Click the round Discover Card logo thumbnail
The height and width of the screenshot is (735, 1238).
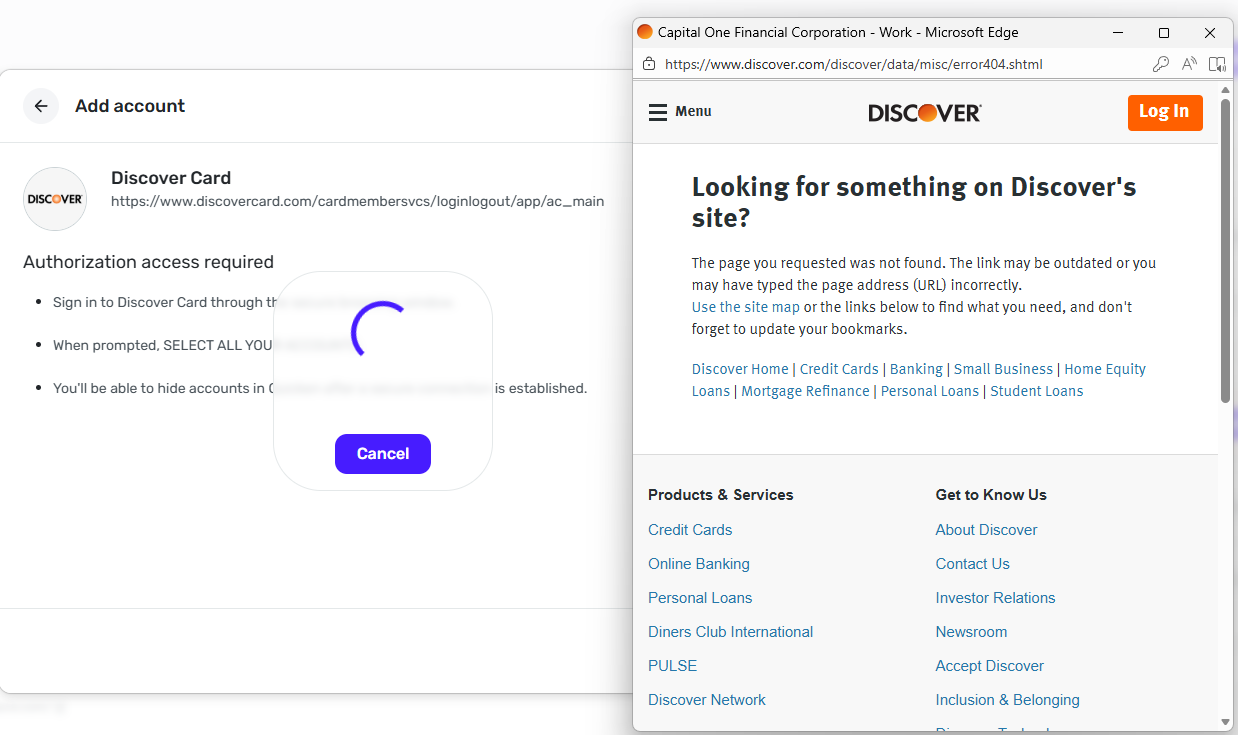(55, 199)
